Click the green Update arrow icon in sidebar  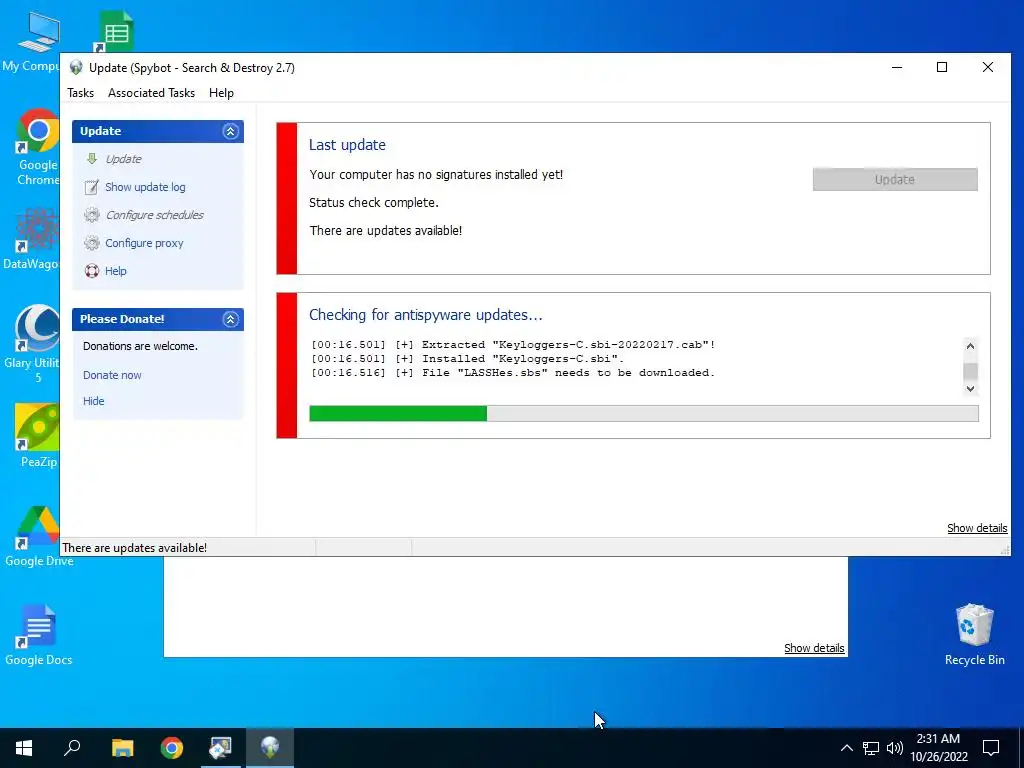(x=92, y=159)
